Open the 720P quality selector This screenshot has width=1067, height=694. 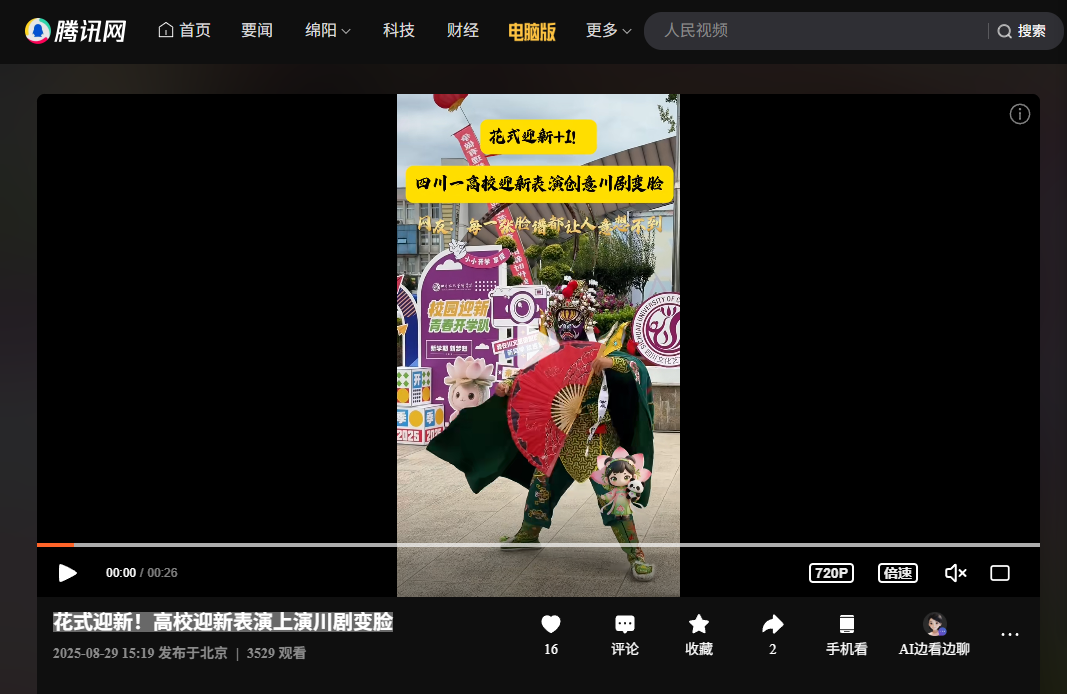point(831,573)
